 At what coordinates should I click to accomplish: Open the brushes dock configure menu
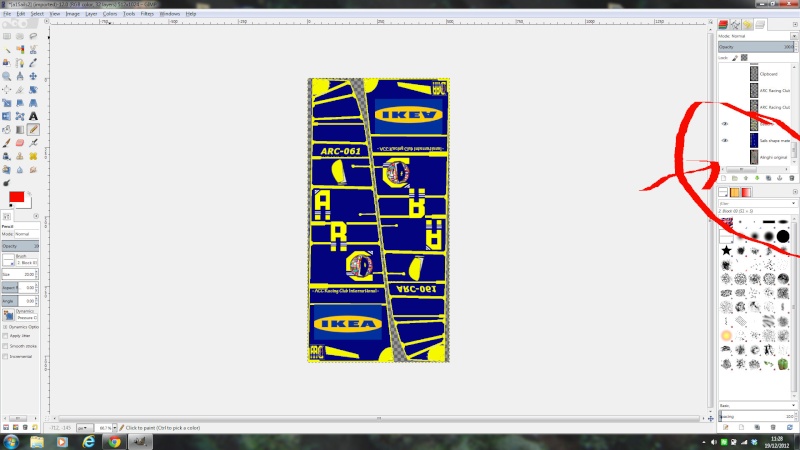click(x=795, y=192)
